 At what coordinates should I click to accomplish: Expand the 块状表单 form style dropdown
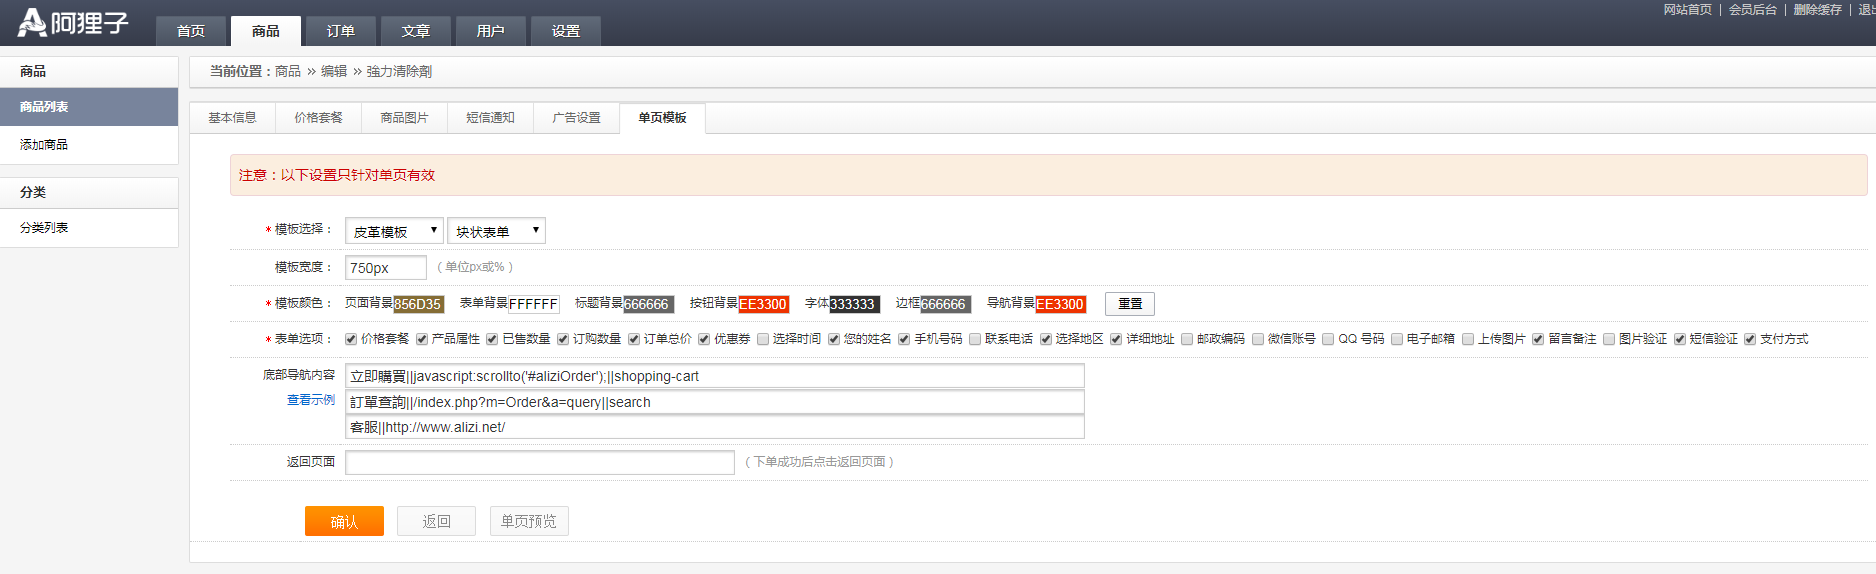(496, 231)
